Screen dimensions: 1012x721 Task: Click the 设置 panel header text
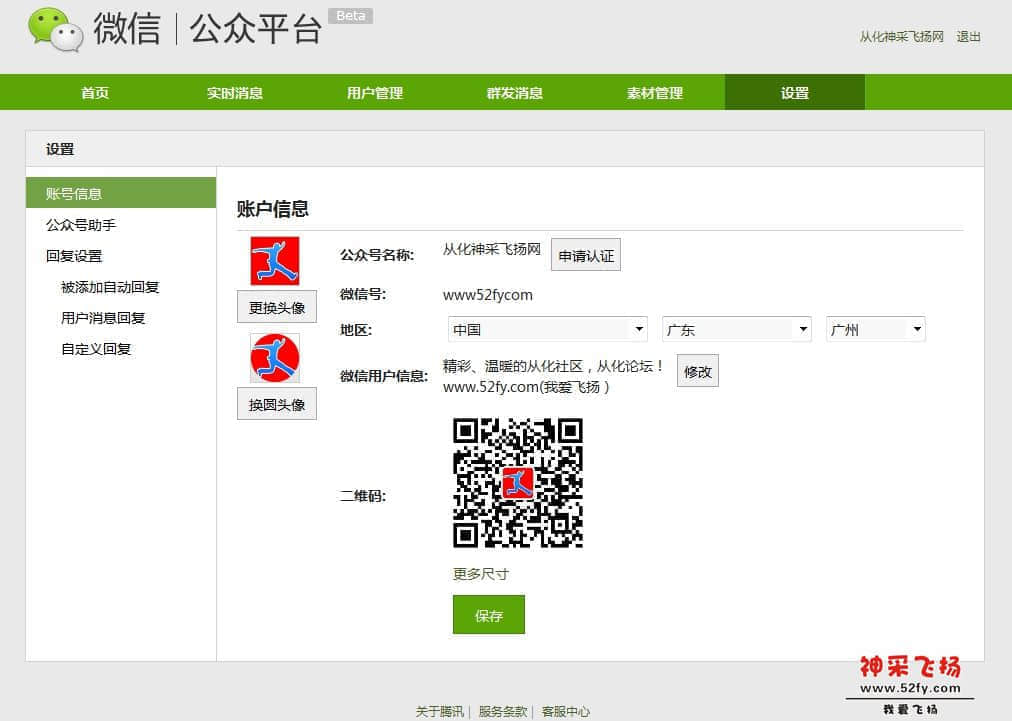(x=60, y=149)
